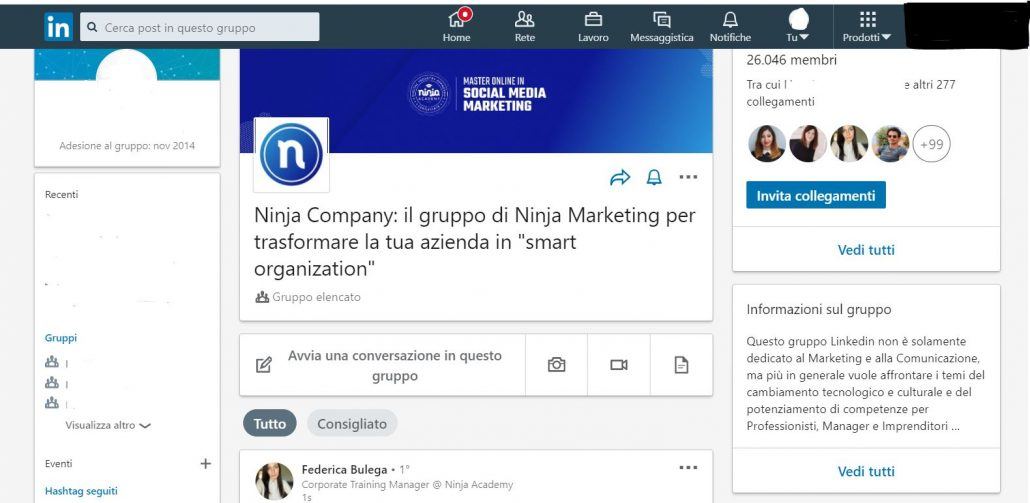Expand the Tu profile dropdown
Viewport: 1030px width, 503px height.
798,26
